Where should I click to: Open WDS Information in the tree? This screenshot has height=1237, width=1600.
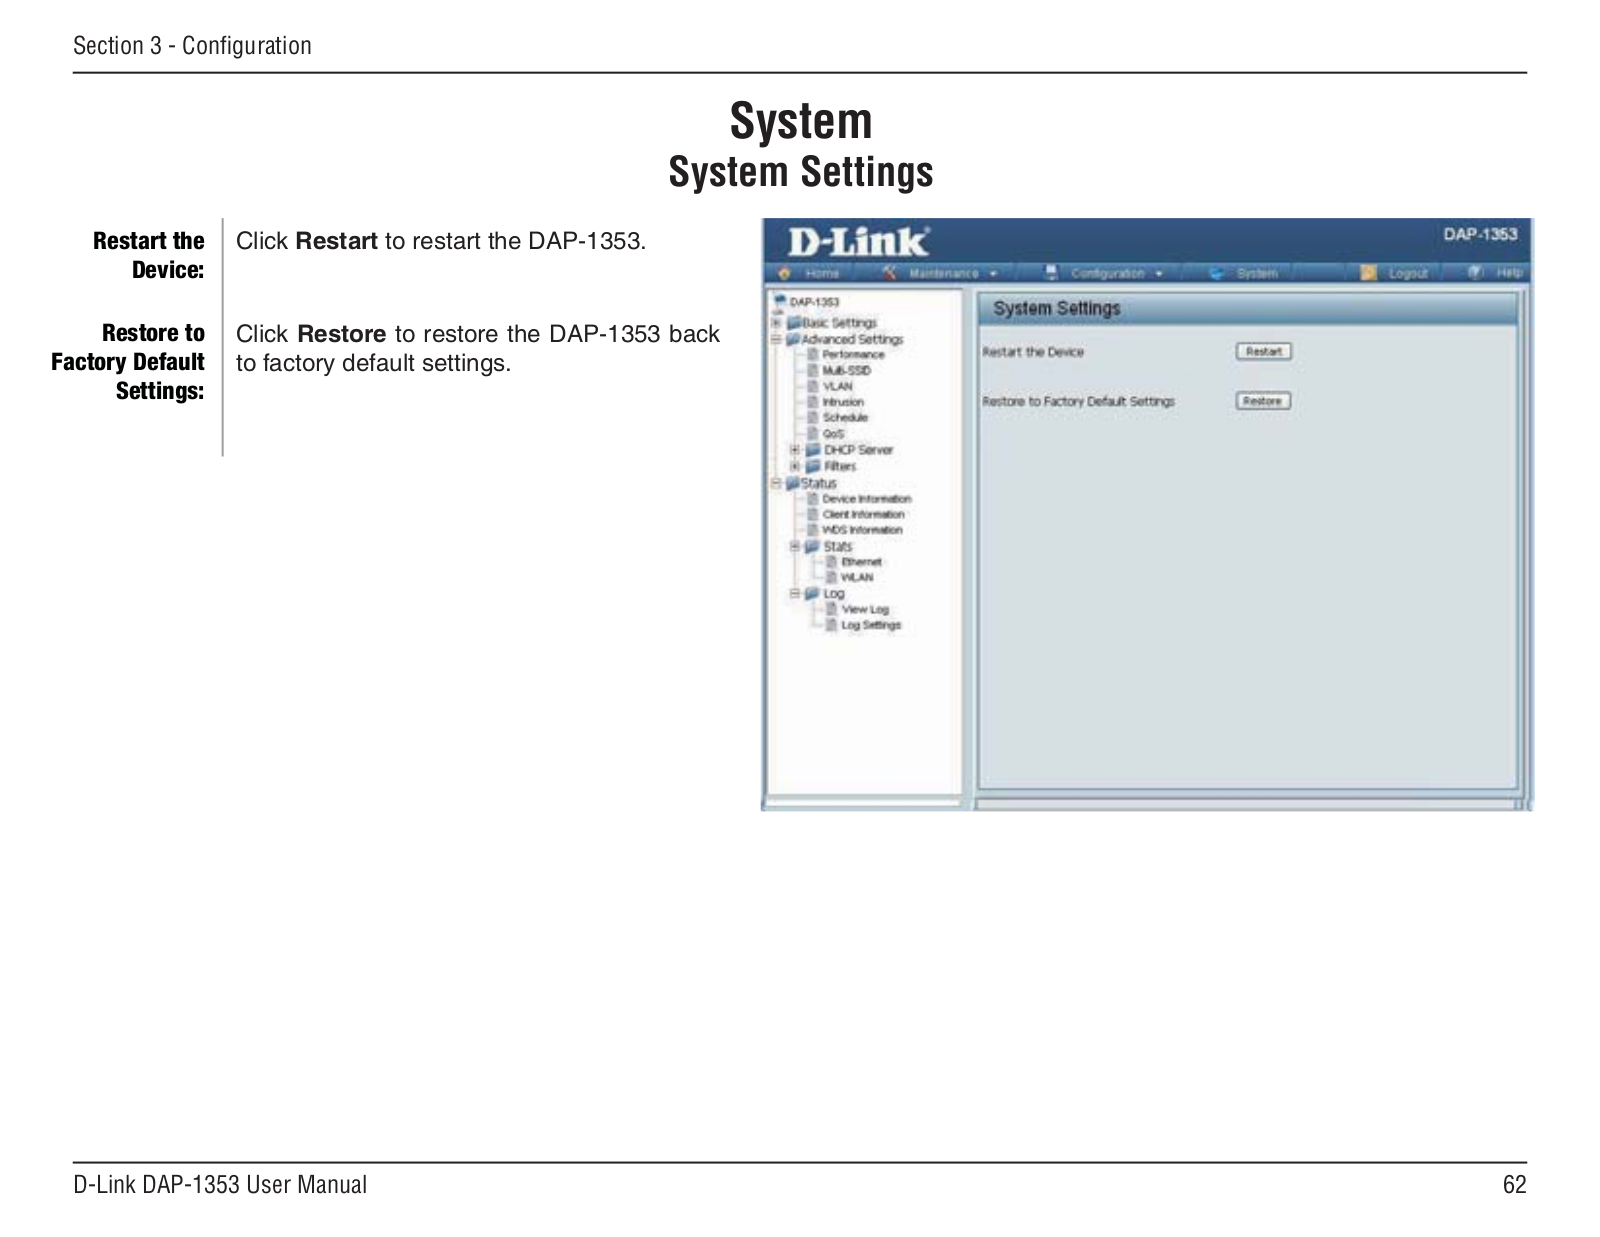coord(862,530)
